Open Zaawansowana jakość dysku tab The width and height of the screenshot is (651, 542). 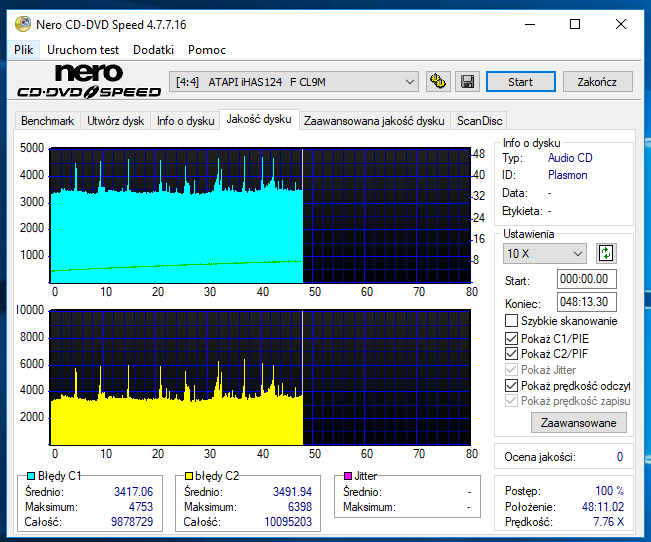[374, 121]
